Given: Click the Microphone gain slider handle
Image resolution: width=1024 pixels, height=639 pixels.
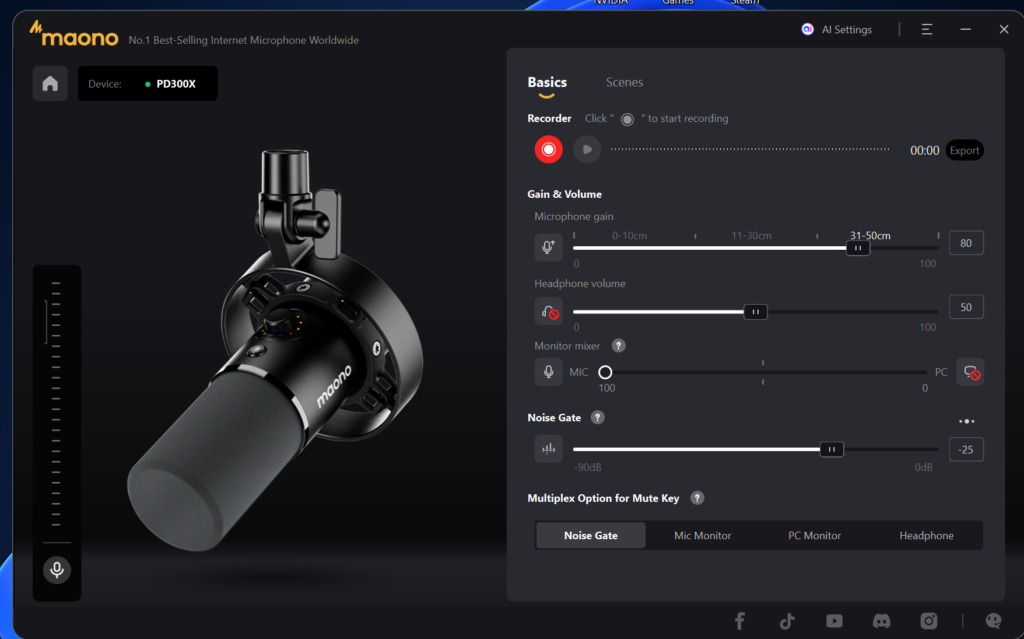Looking at the screenshot, I should click(x=857, y=248).
